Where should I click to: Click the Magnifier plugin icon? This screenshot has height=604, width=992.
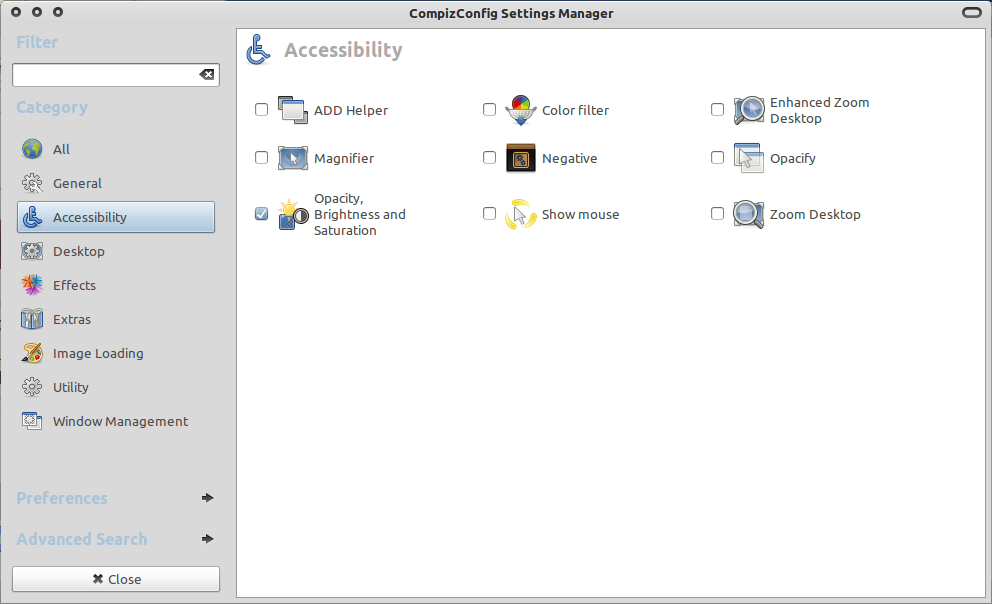pyautogui.click(x=292, y=158)
